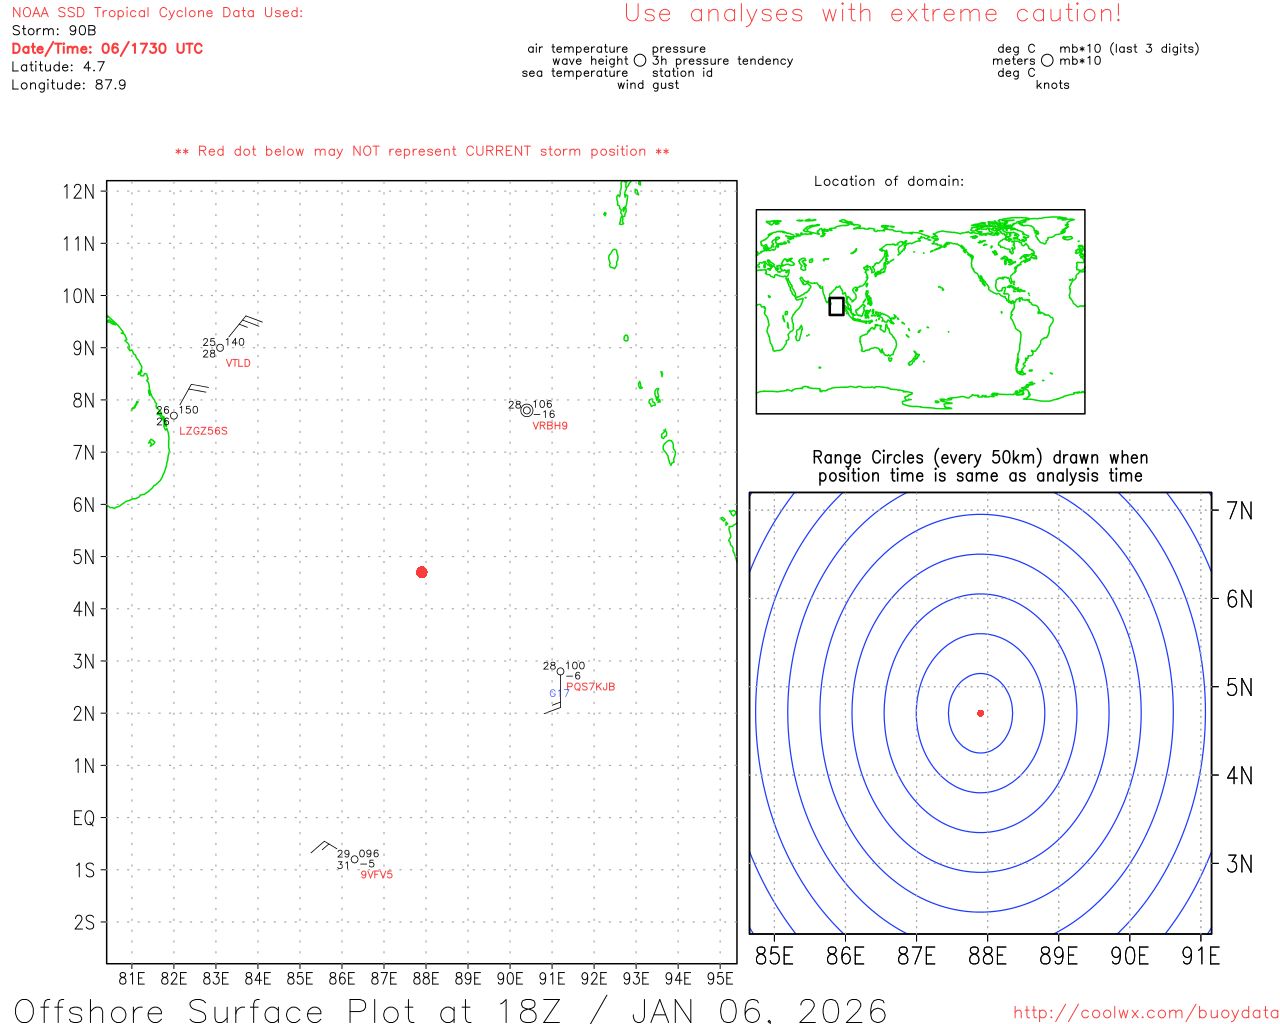
Task: Click the world overview map thumbnail
Action: (920, 312)
